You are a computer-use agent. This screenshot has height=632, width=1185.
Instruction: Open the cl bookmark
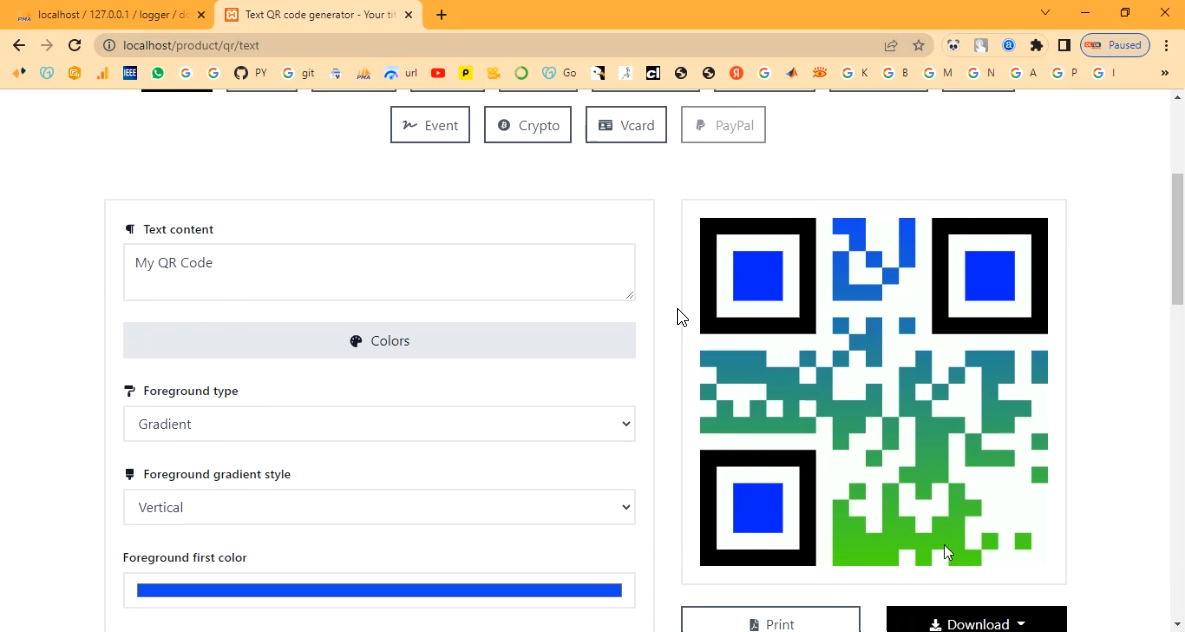pyautogui.click(x=653, y=73)
